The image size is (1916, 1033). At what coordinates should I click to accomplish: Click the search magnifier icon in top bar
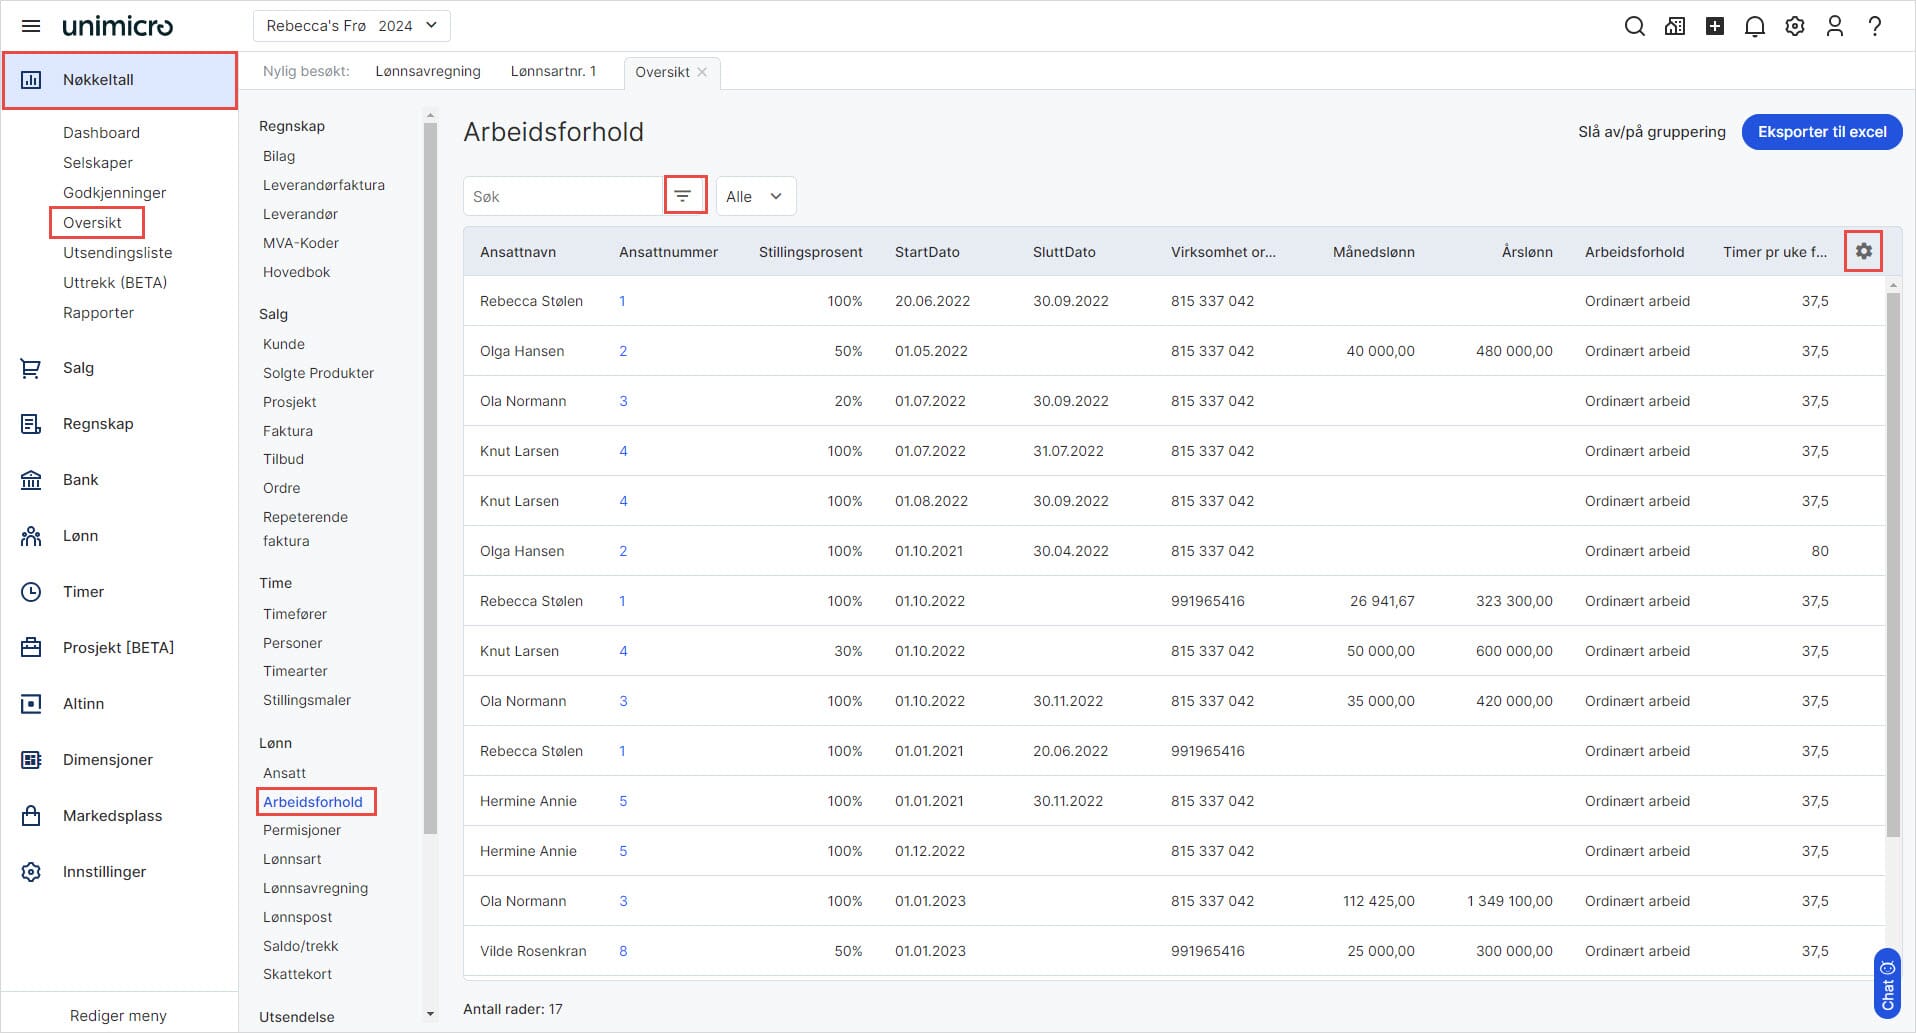point(1634,26)
